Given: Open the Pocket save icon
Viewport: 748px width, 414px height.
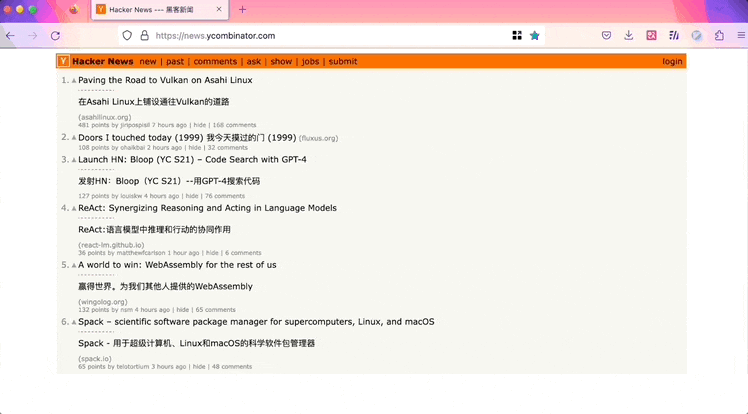Looking at the screenshot, I should pyautogui.click(x=606, y=35).
